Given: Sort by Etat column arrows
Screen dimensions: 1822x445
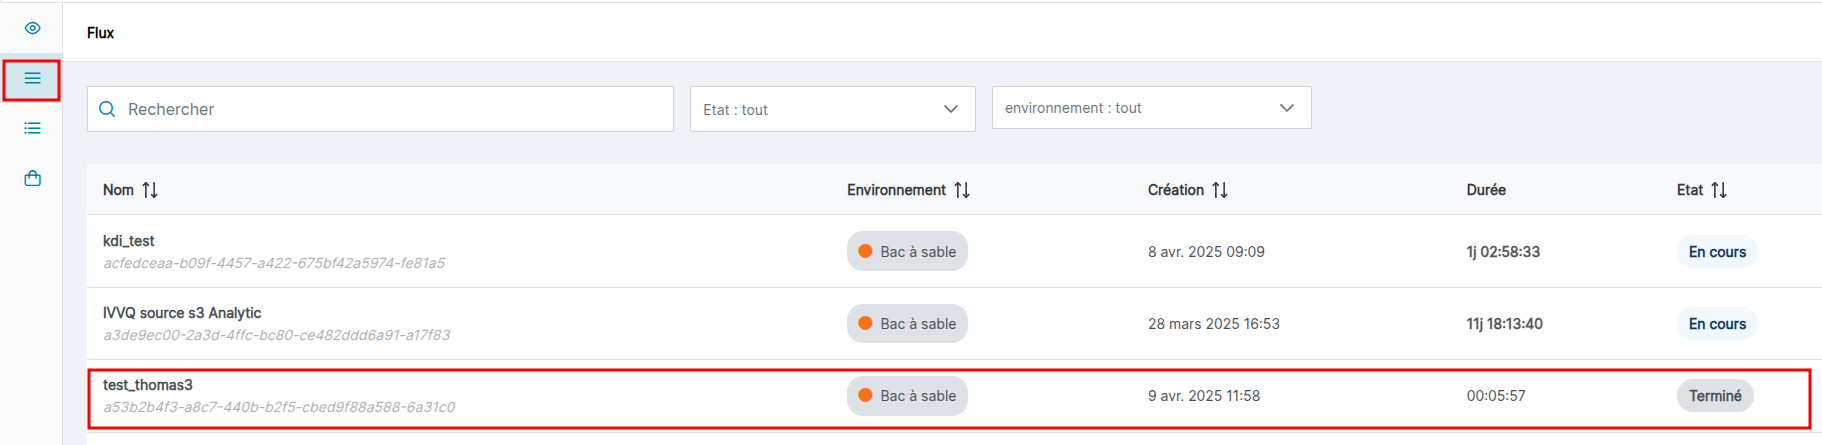Looking at the screenshot, I should coord(1719,190).
